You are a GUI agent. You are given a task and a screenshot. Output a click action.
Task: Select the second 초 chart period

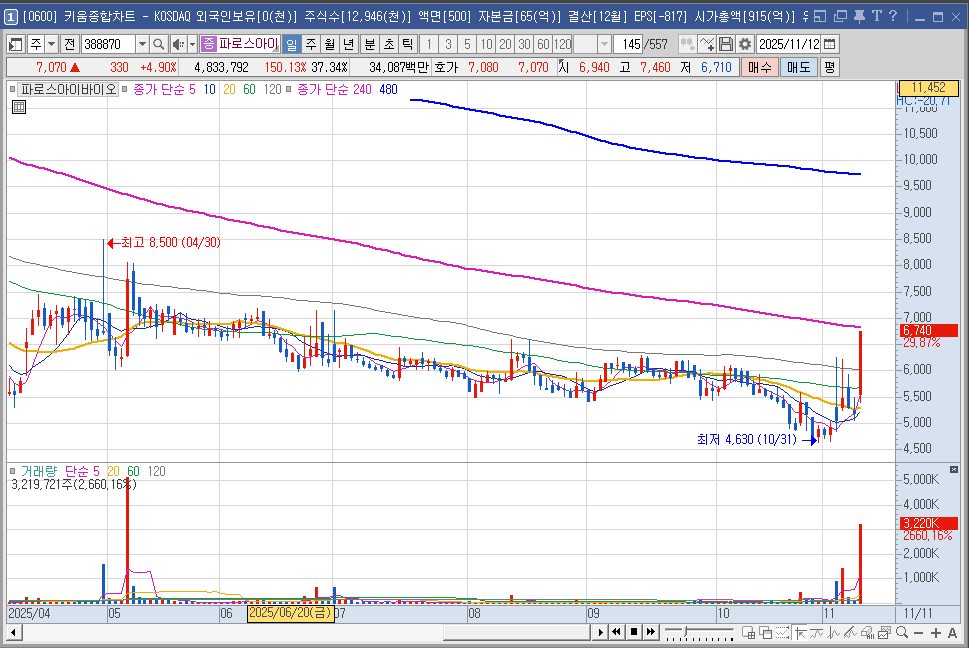coord(389,44)
